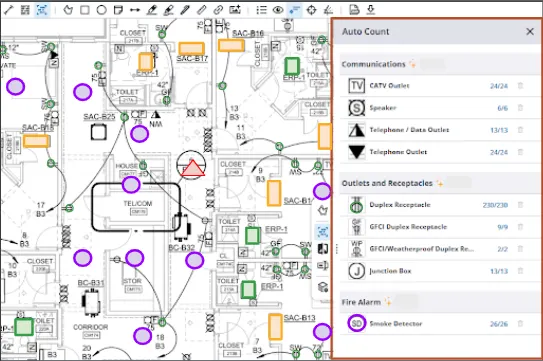
Task: Click the sparkle icon beside Outlets and Receptacles
Action: point(440,183)
